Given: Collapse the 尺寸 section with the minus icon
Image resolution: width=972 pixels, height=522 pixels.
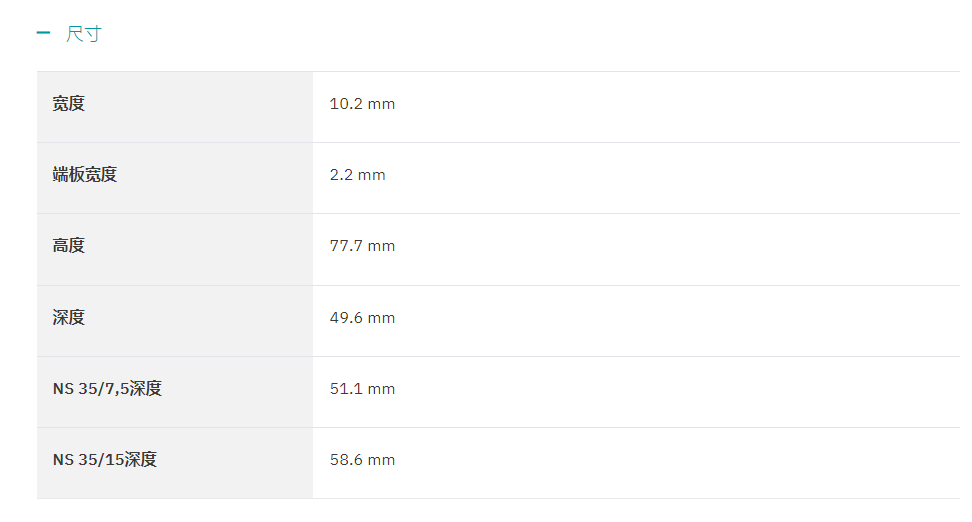Looking at the screenshot, I should [43, 33].
